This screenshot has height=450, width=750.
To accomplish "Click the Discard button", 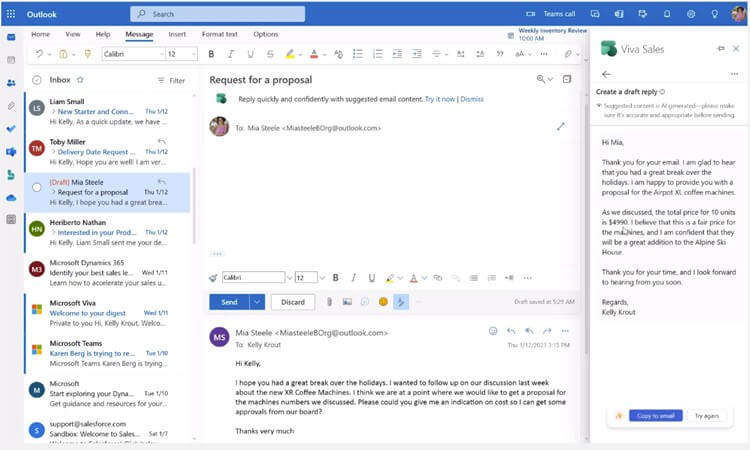I will pos(293,302).
